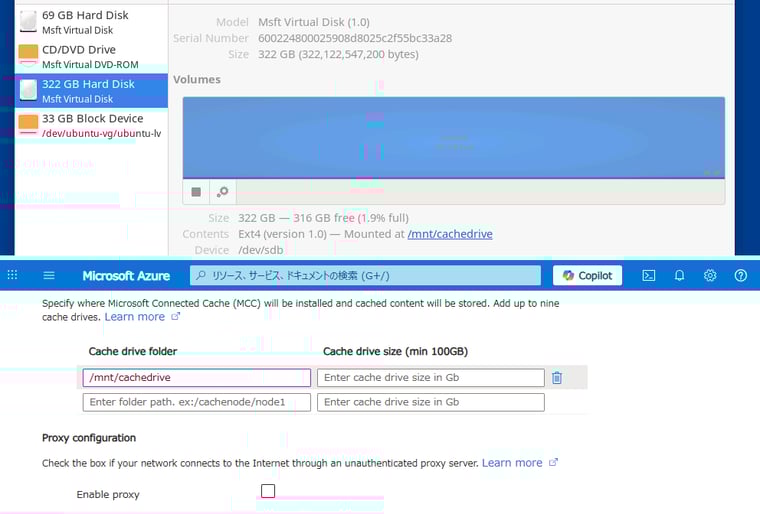Open Learn more link about cache drives
This screenshot has width=760, height=514.
(142, 317)
